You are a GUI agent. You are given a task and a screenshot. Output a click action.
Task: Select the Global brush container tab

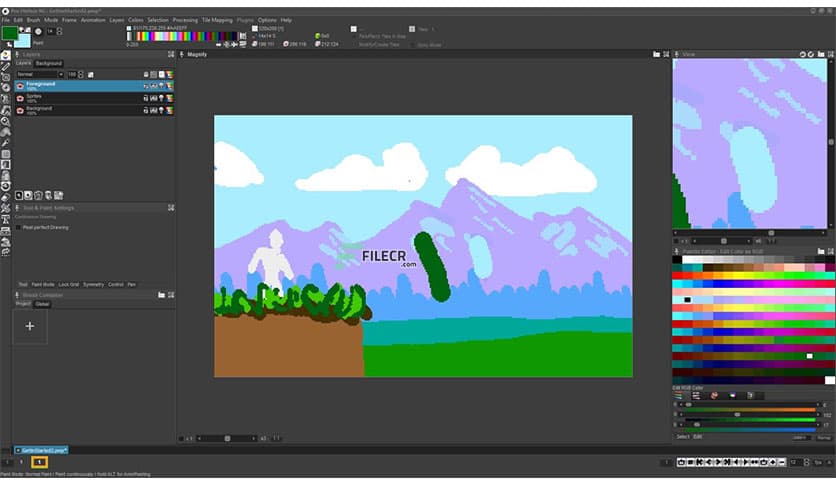43,304
